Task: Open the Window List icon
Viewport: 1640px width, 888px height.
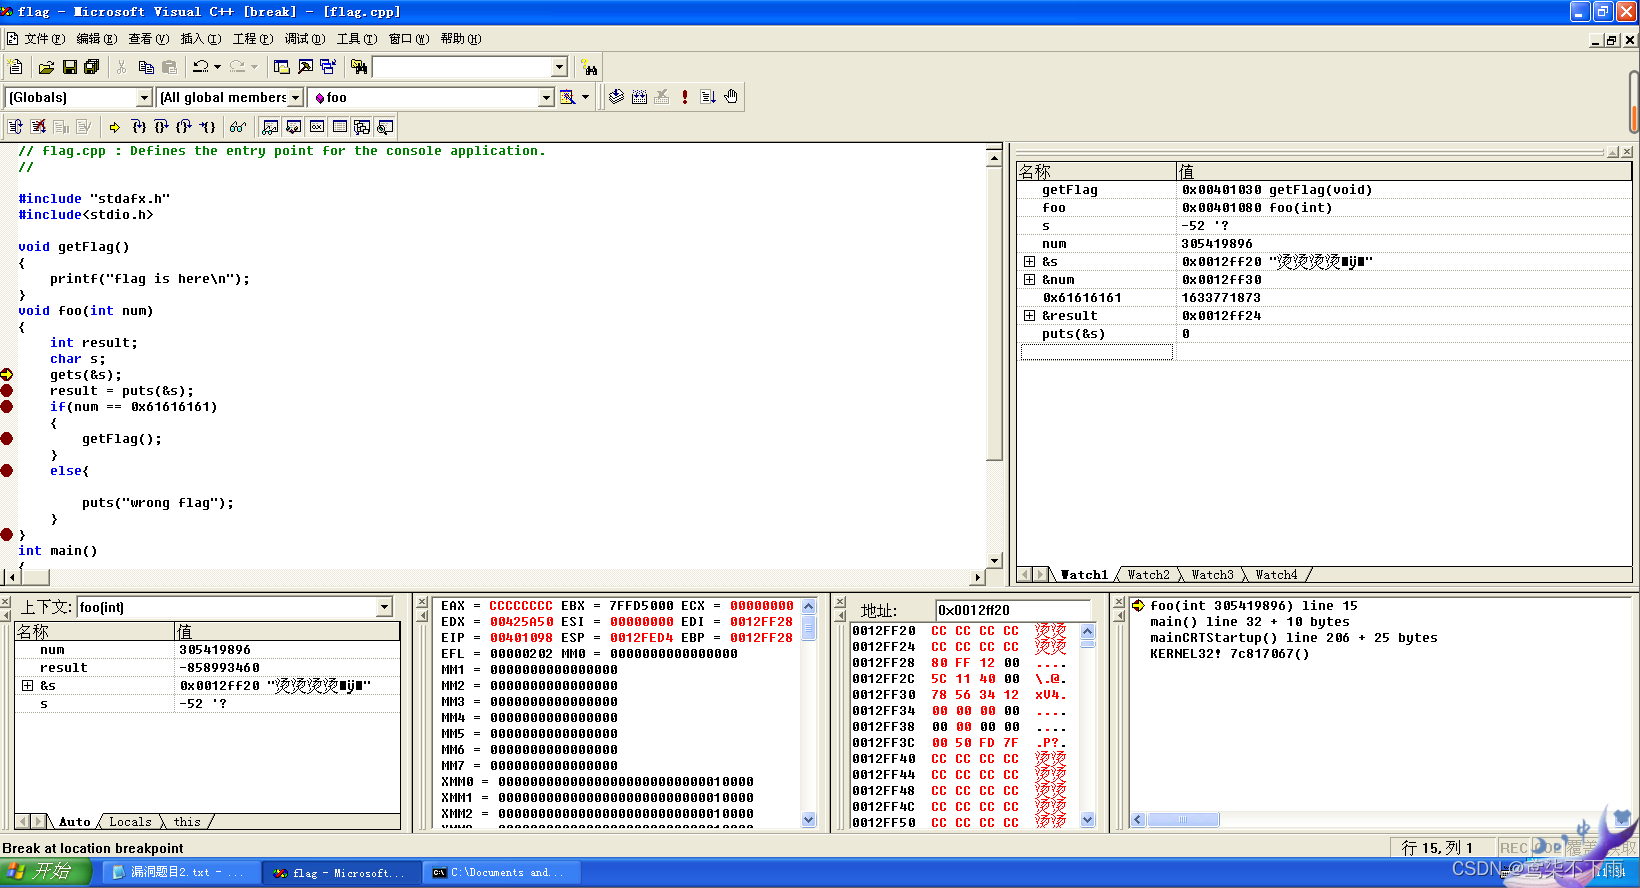Action: click(x=328, y=67)
